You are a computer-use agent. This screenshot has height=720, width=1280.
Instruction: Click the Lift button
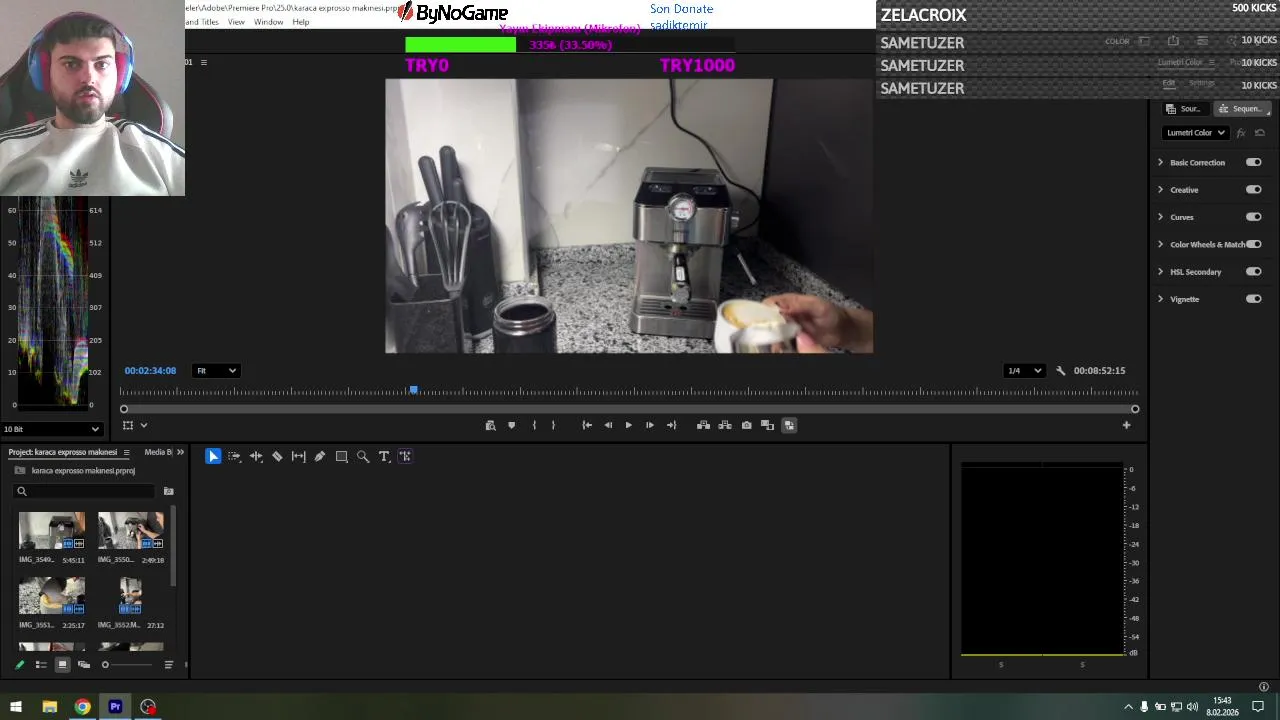pyautogui.click(x=703, y=425)
